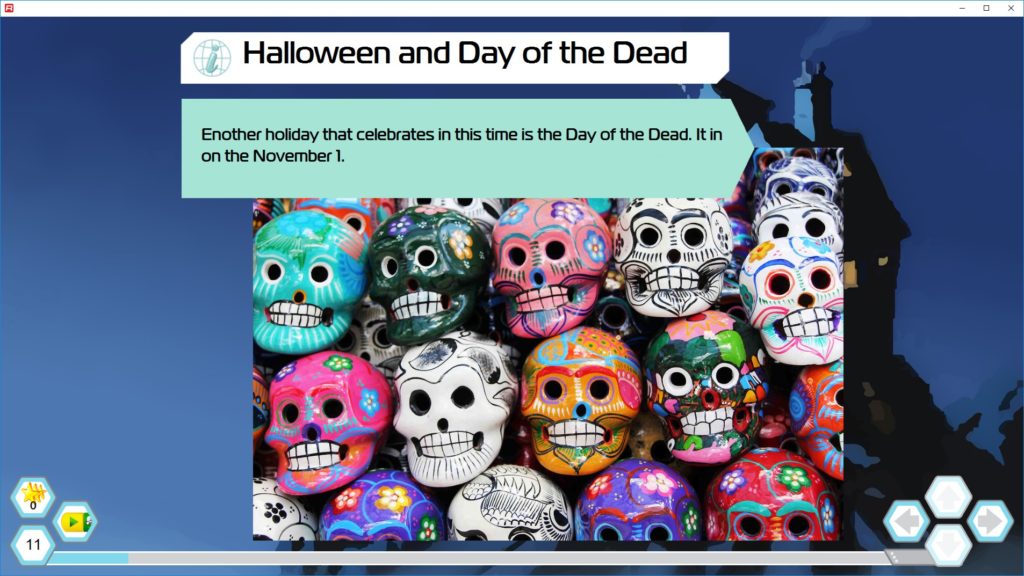1024x576 pixels.
Task: Click the 'Halloween and Day of the Dead' title
Action: click(464, 53)
